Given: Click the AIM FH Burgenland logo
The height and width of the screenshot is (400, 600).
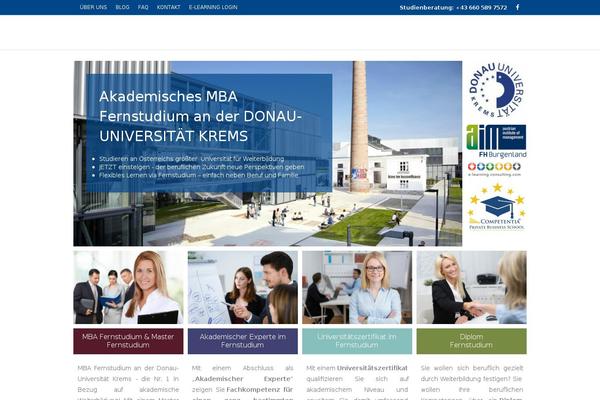Looking at the screenshot, I should point(496,141).
